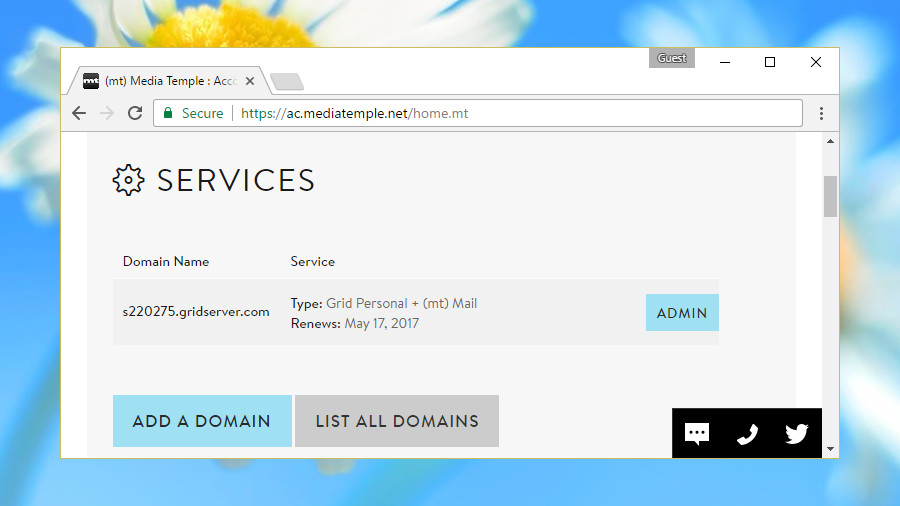Click the green padlock Secure icon
The height and width of the screenshot is (506, 900).
click(168, 112)
